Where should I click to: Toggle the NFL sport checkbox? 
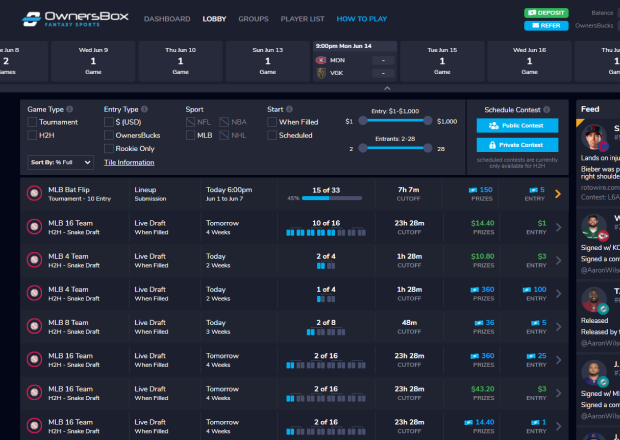[191, 122]
